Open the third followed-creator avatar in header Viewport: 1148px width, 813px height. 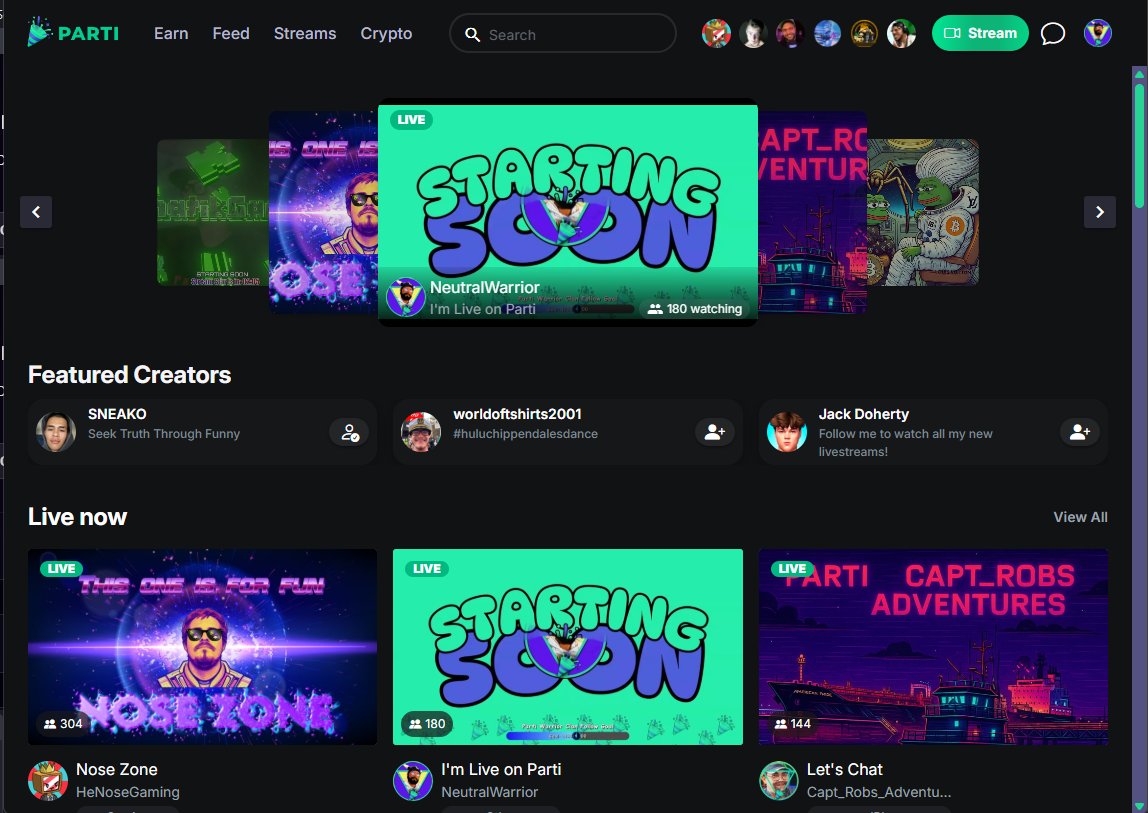pos(790,33)
